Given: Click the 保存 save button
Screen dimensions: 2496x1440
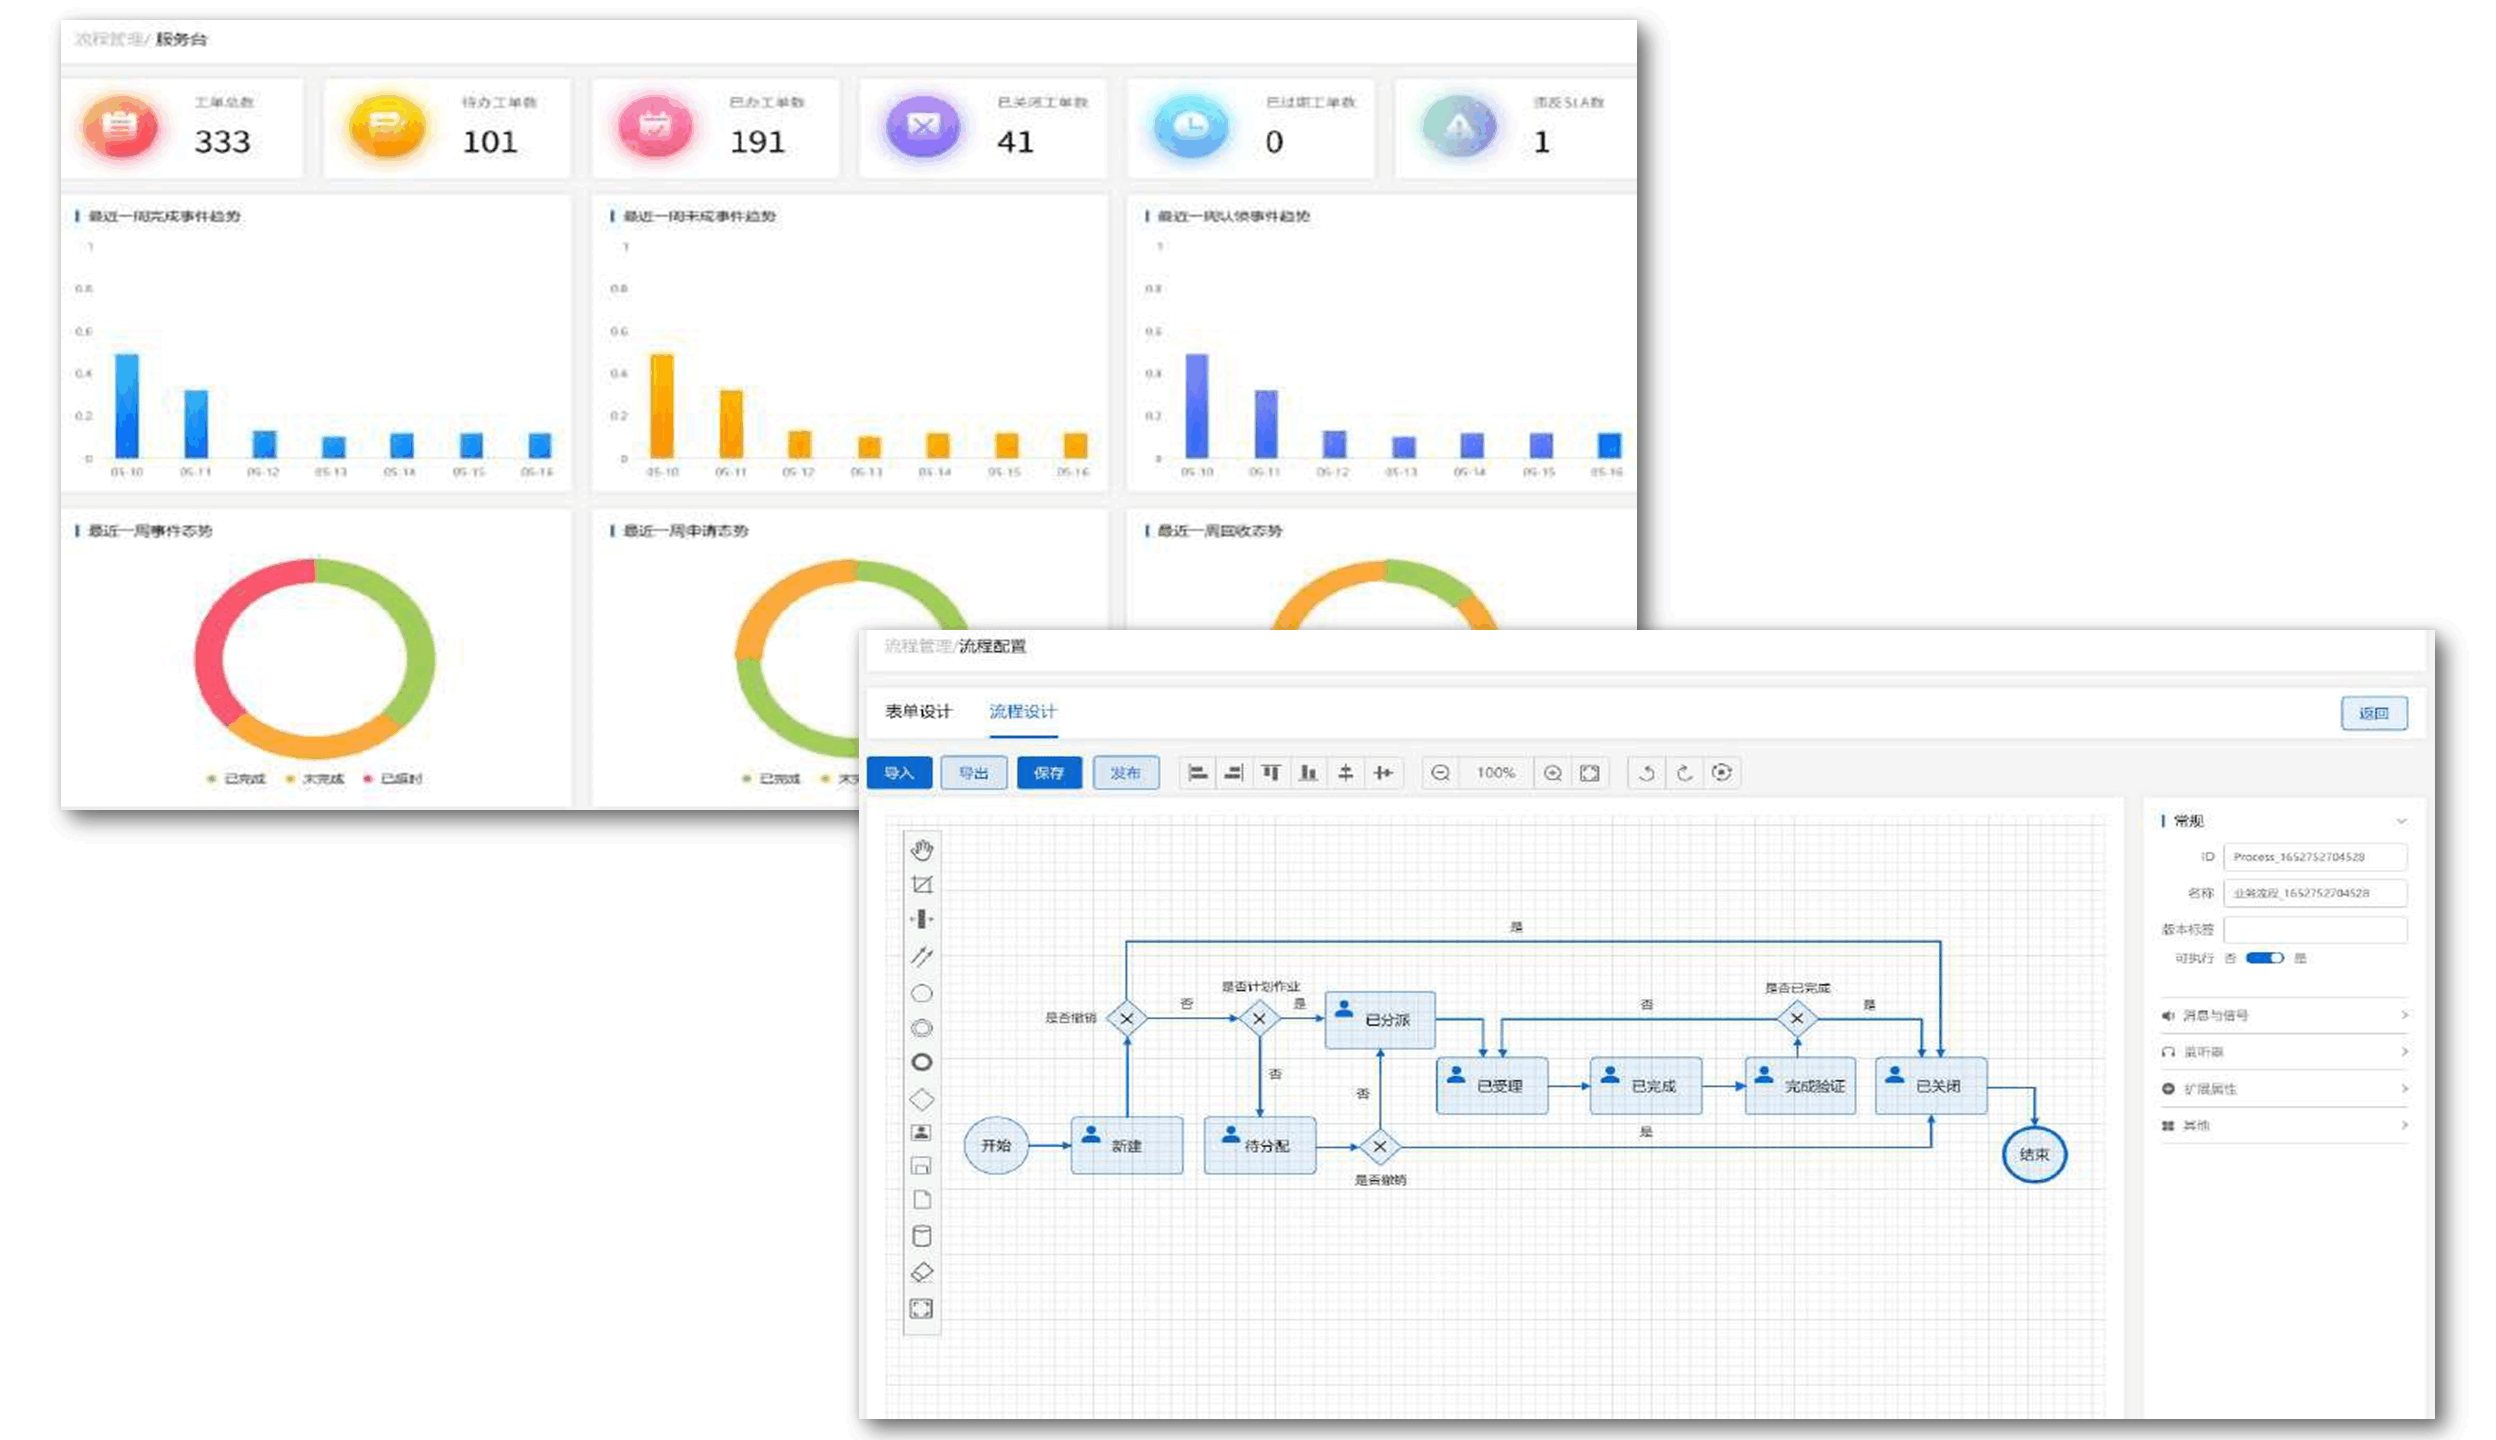Looking at the screenshot, I should tap(1048, 773).
